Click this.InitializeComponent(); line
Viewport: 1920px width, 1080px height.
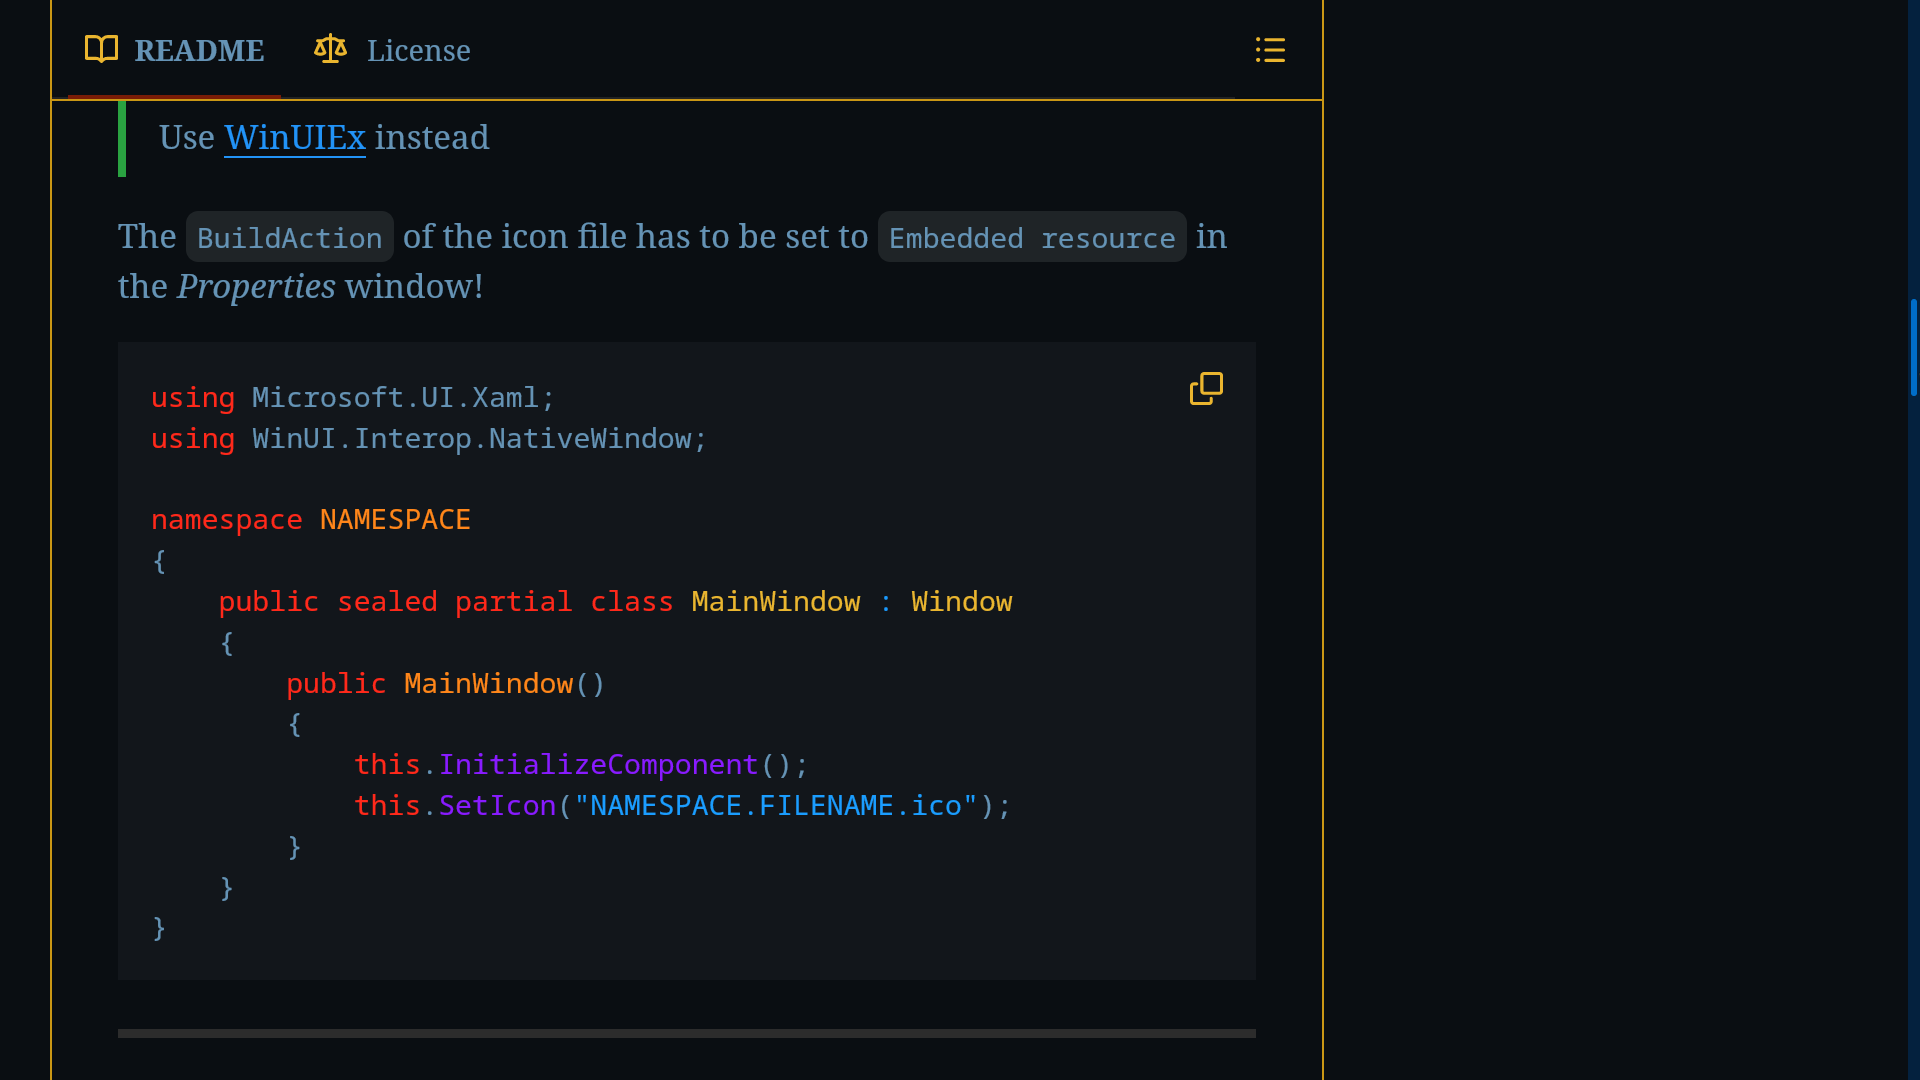coord(581,765)
